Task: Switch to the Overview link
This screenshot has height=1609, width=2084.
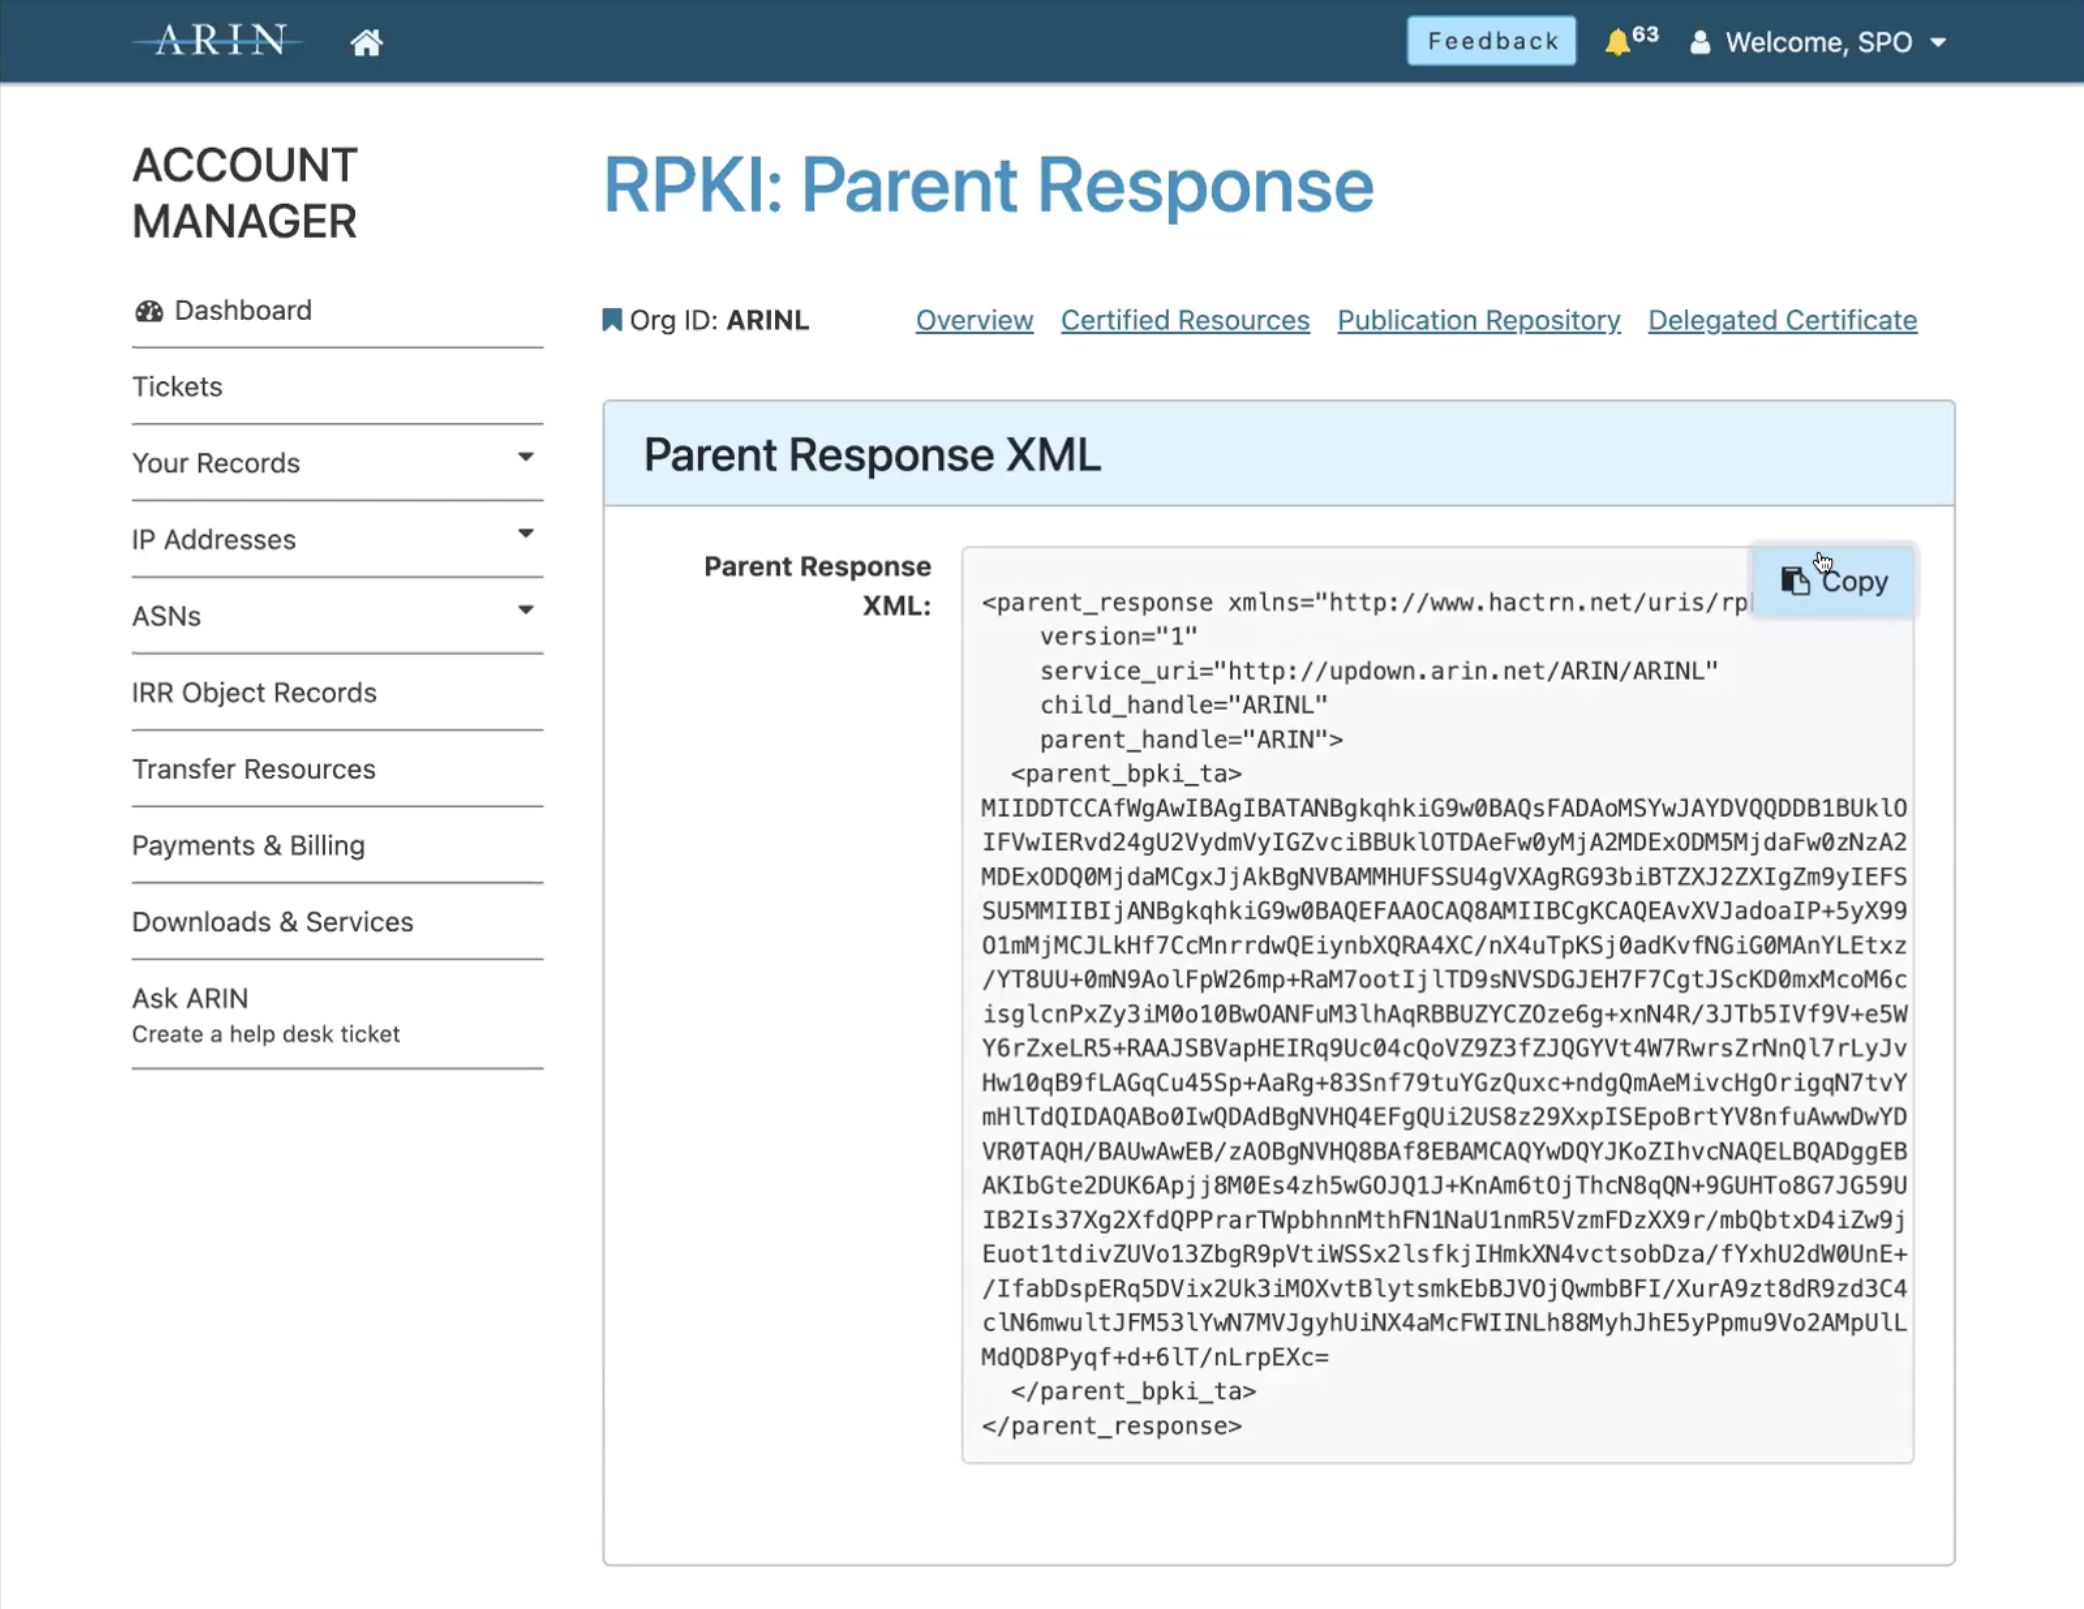Action: coord(974,320)
